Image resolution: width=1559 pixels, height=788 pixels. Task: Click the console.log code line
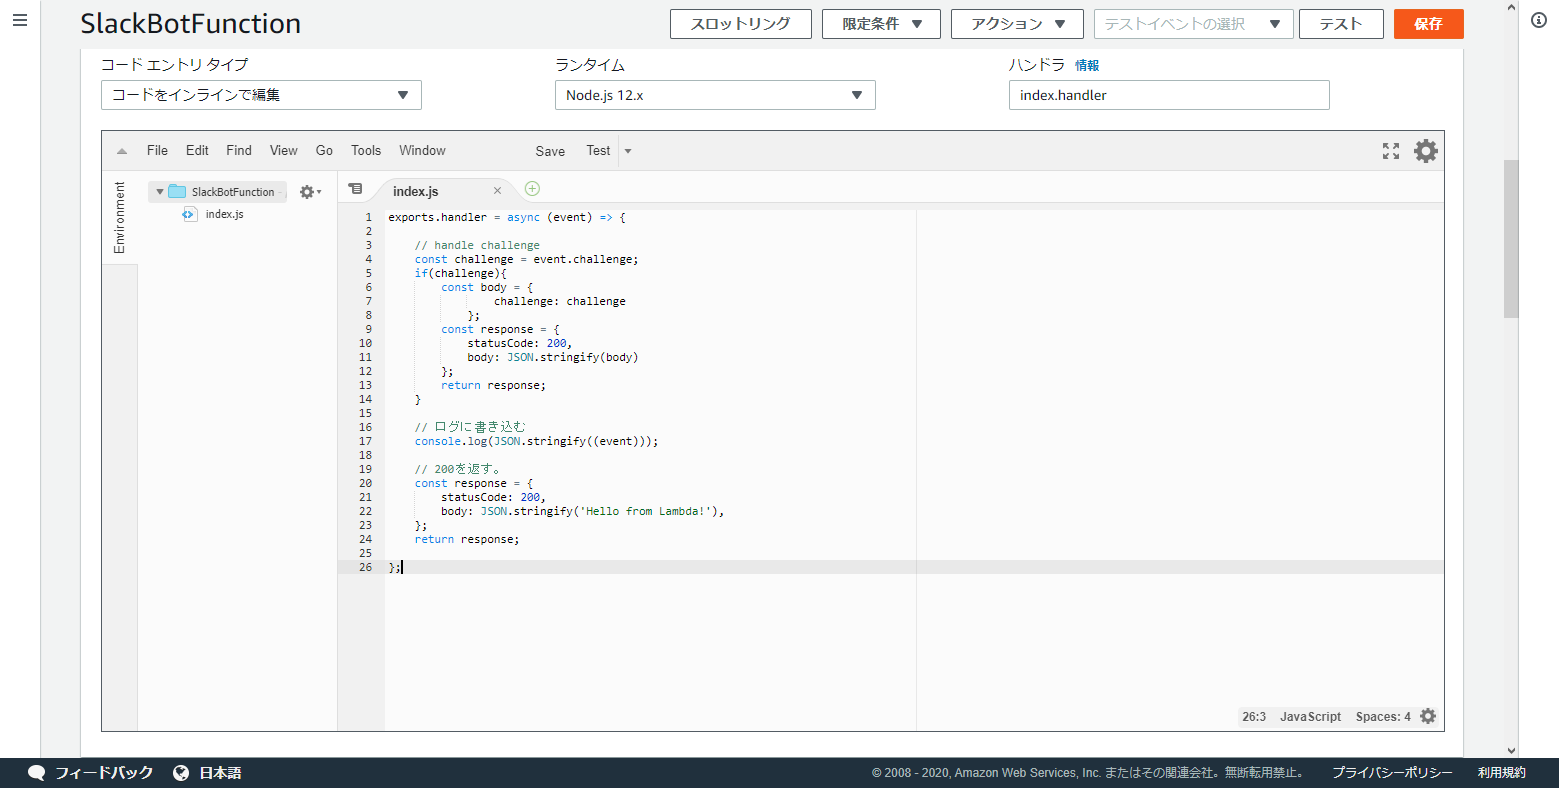coord(536,441)
